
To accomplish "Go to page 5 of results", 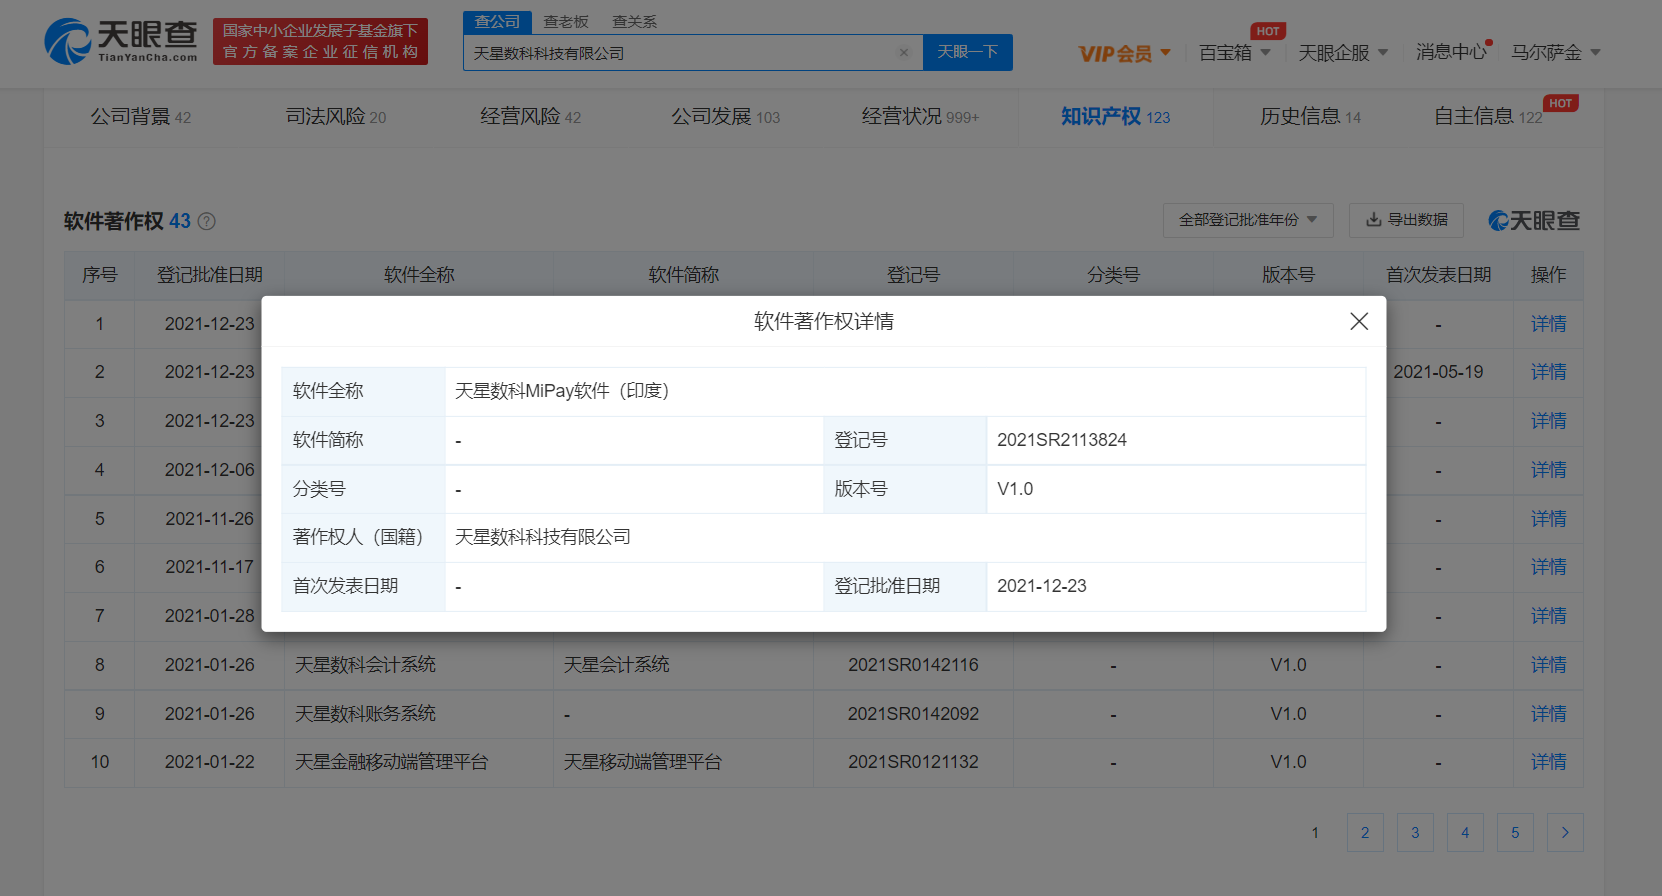I will [x=1515, y=832].
